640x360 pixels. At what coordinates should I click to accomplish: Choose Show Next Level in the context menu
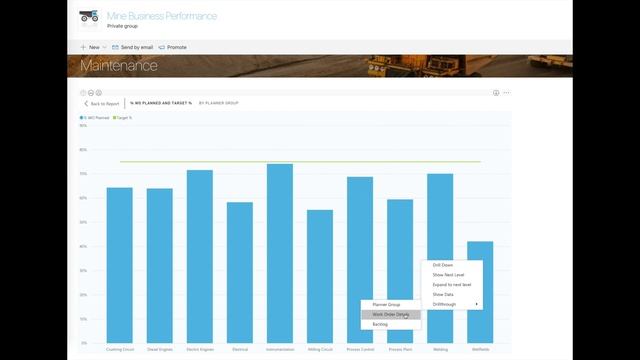(452, 275)
